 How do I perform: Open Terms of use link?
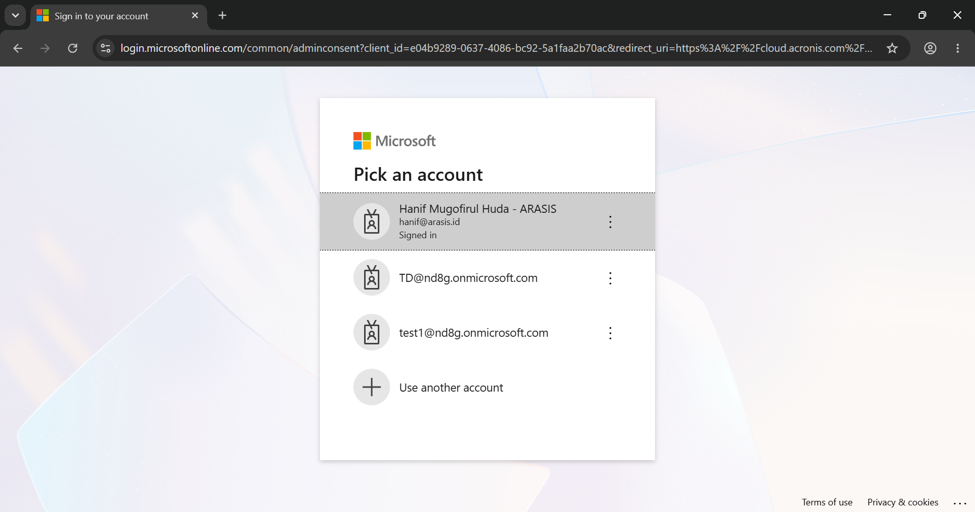point(826,502)
